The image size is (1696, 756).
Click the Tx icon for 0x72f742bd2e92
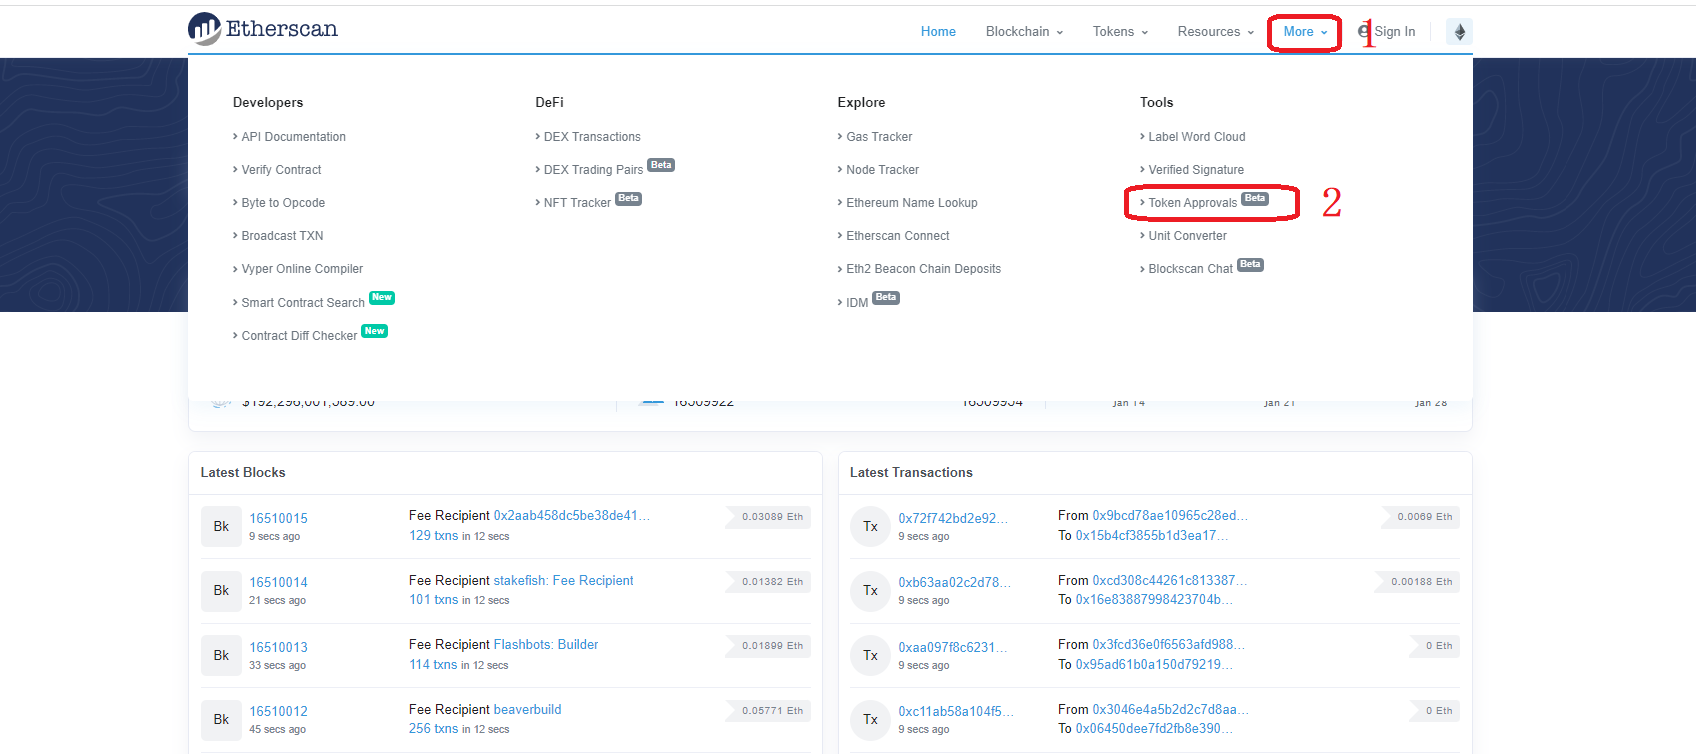coord(870,527)
